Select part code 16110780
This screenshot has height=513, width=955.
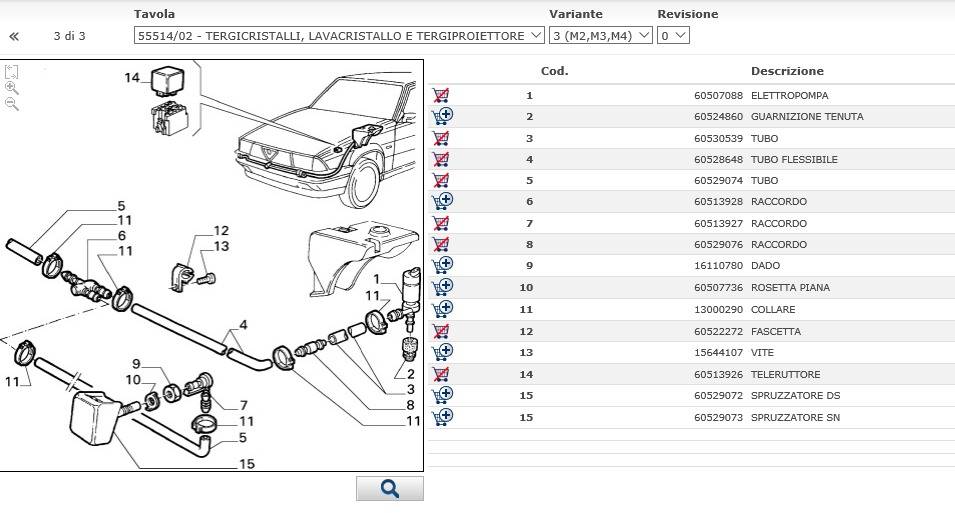coord(718,266)
